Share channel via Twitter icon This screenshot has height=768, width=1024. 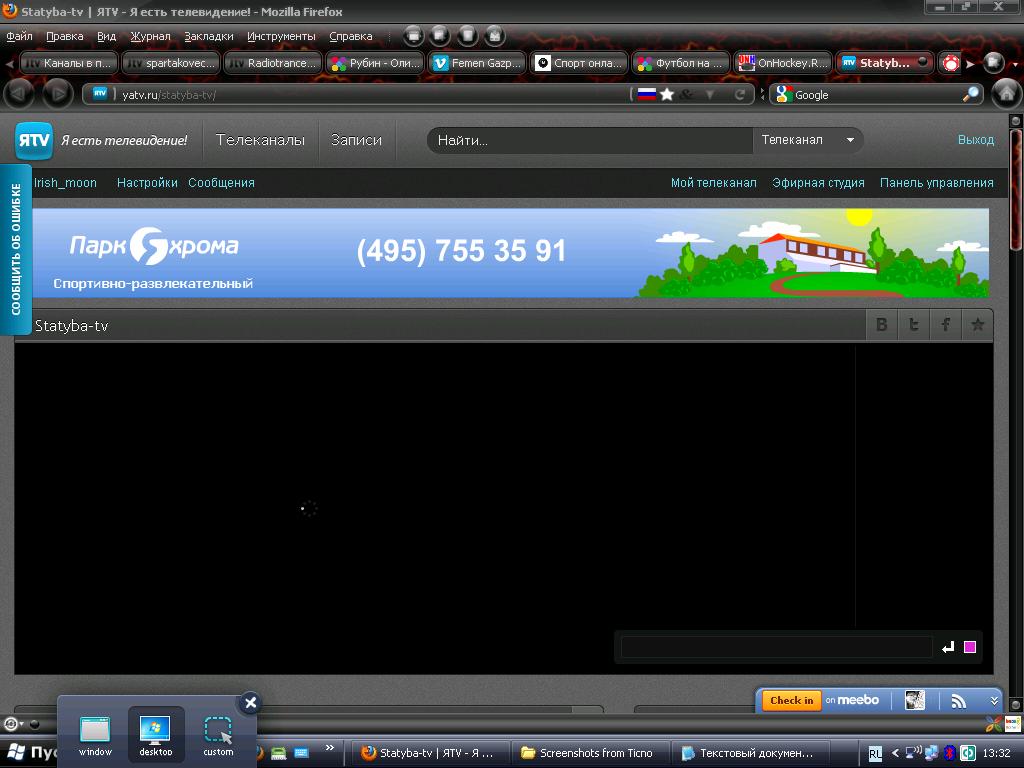pos(914,325)
